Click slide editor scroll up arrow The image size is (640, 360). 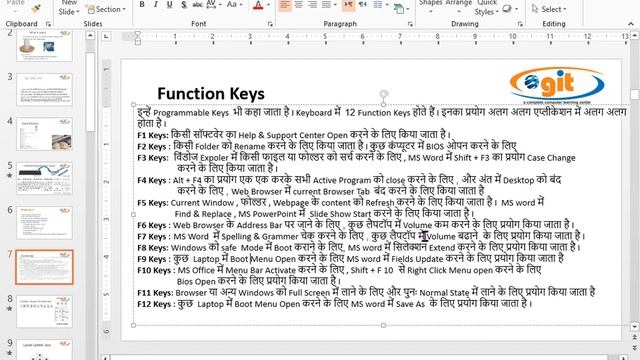635,36
